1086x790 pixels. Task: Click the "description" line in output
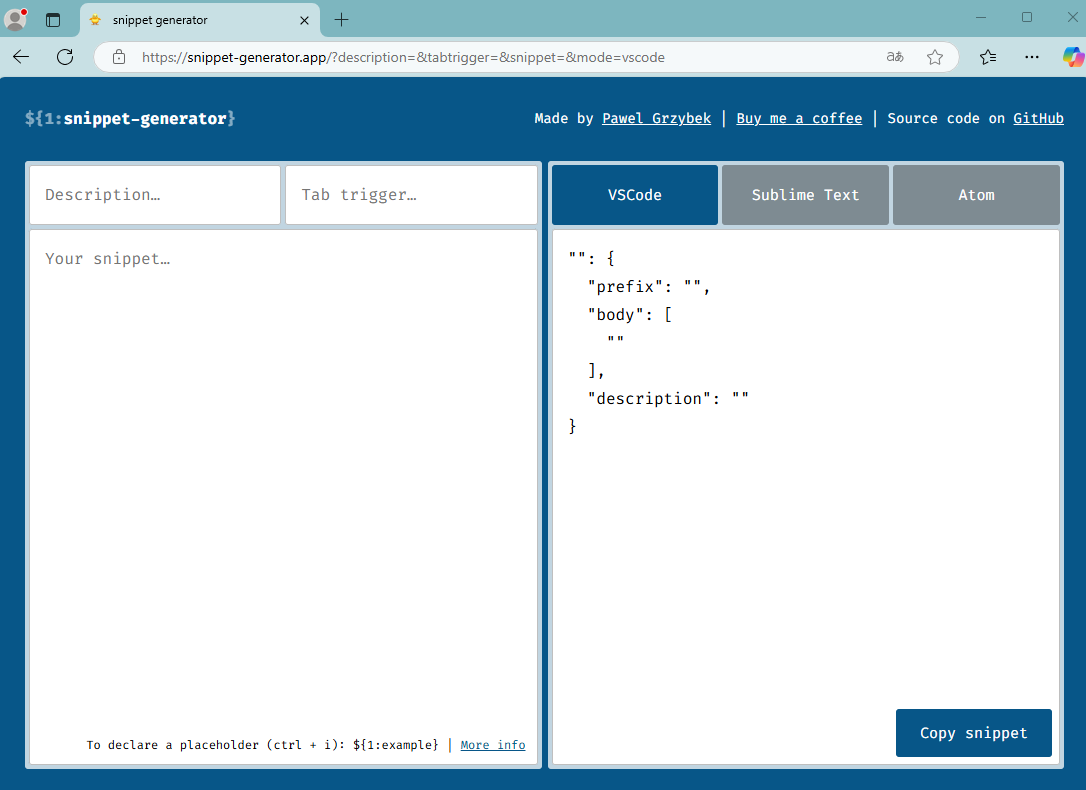click(x=668, y=399)
